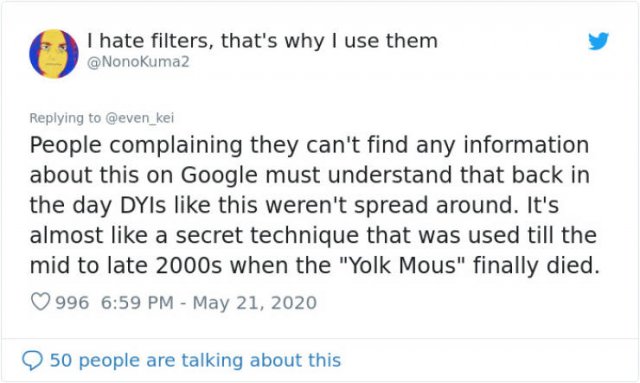Click the word "DYIs" in the tweet
This screenshot has width=640, height=383.
[x=143, y=205]
